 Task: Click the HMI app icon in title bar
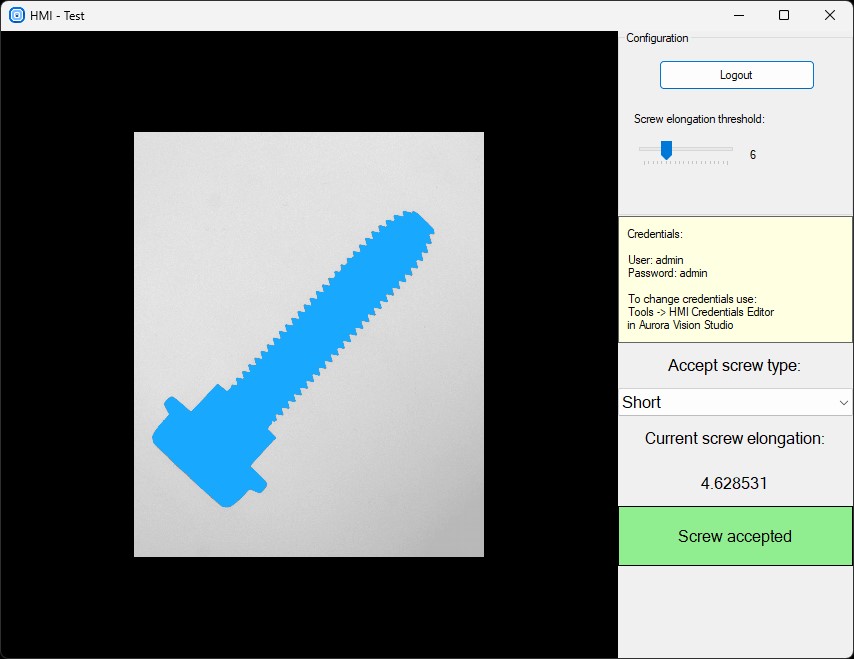(x=16, y=15)
